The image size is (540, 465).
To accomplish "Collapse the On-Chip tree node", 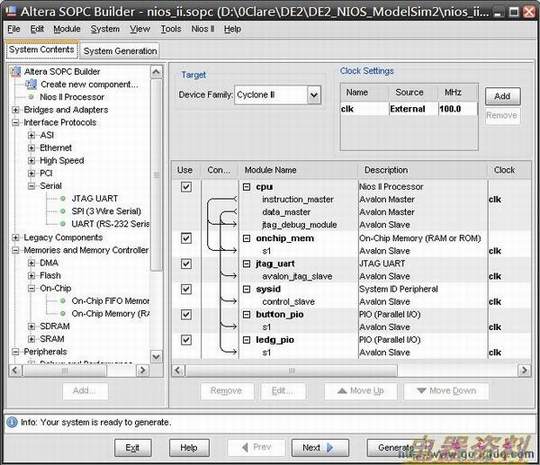I will tap(31, 288).
